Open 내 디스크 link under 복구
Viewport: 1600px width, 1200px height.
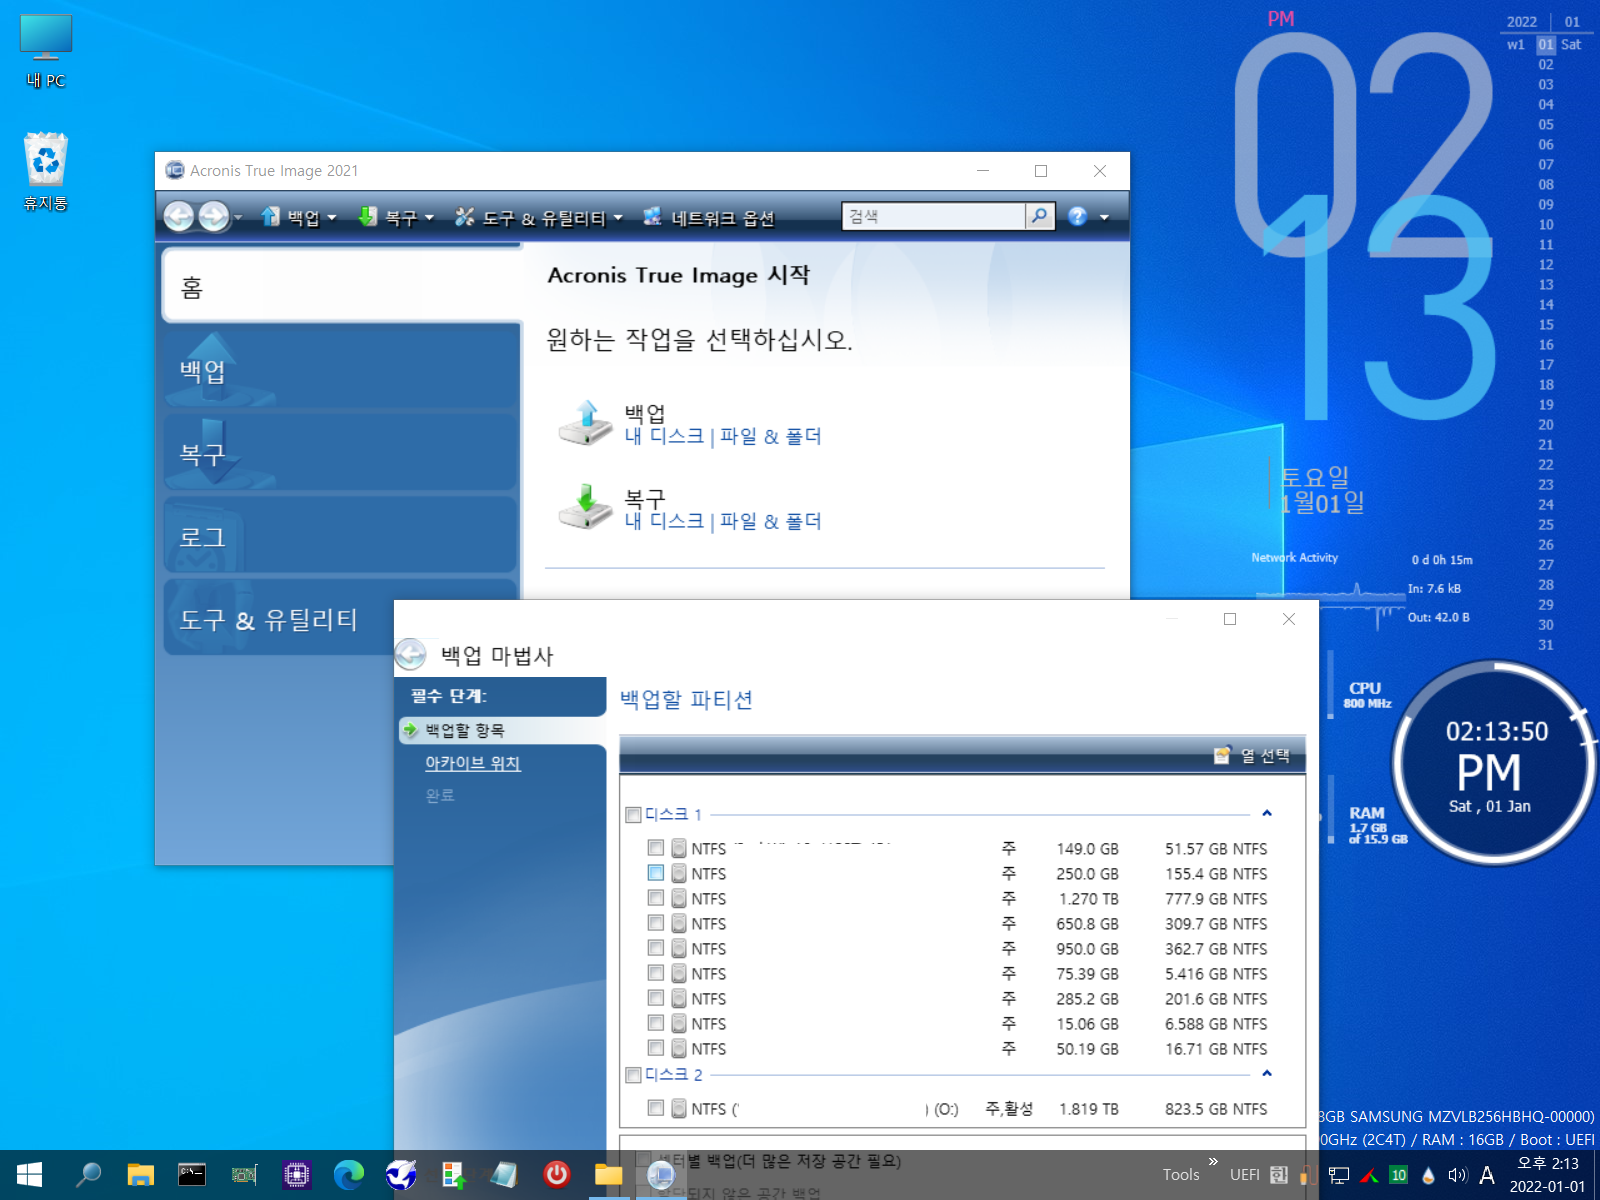pos(664,521)
